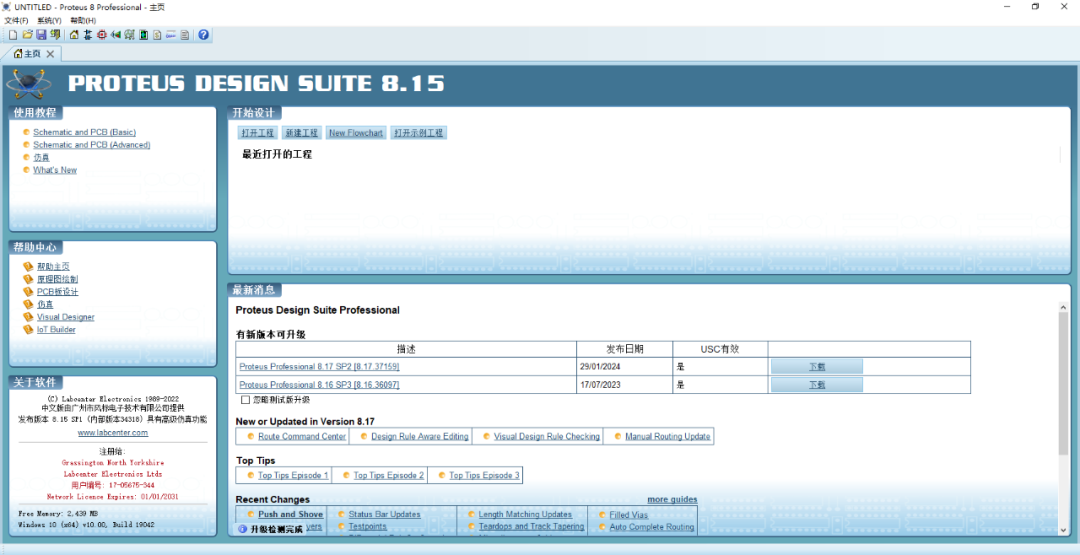
Task: Open Status Bar Updates link
Action: click(x=384, y=514)
